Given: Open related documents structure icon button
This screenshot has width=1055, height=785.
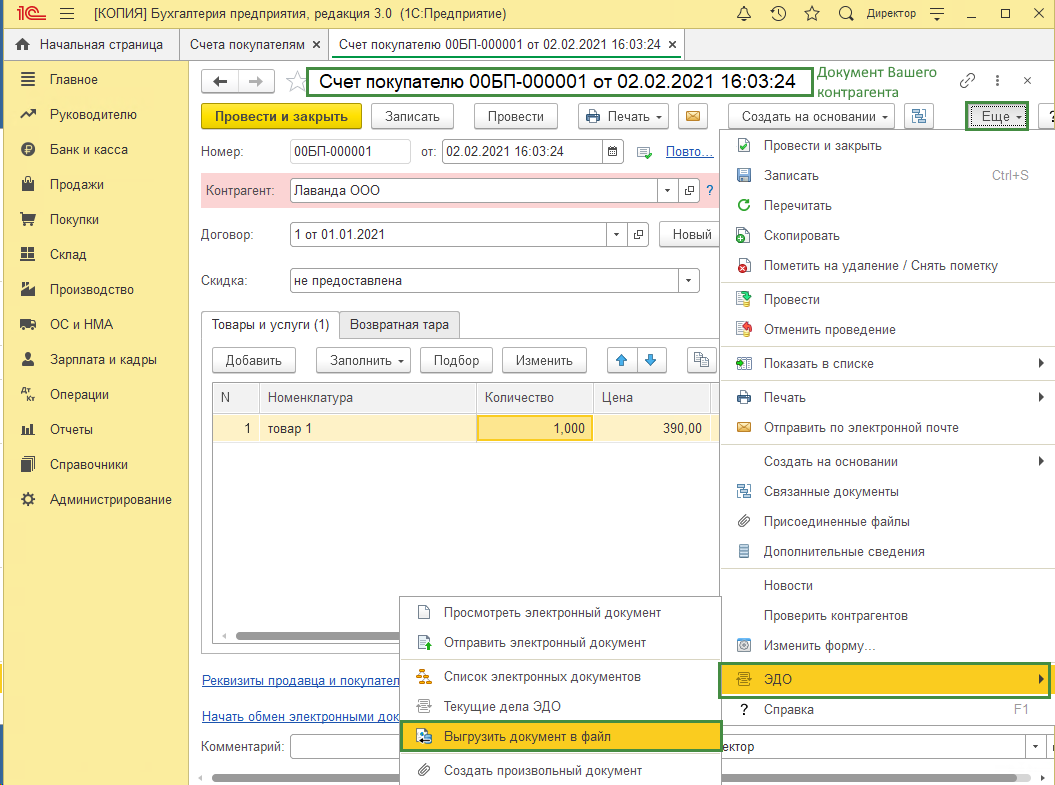Looking at the screenshot, I should pyautogui.click(x=918, y=116).
